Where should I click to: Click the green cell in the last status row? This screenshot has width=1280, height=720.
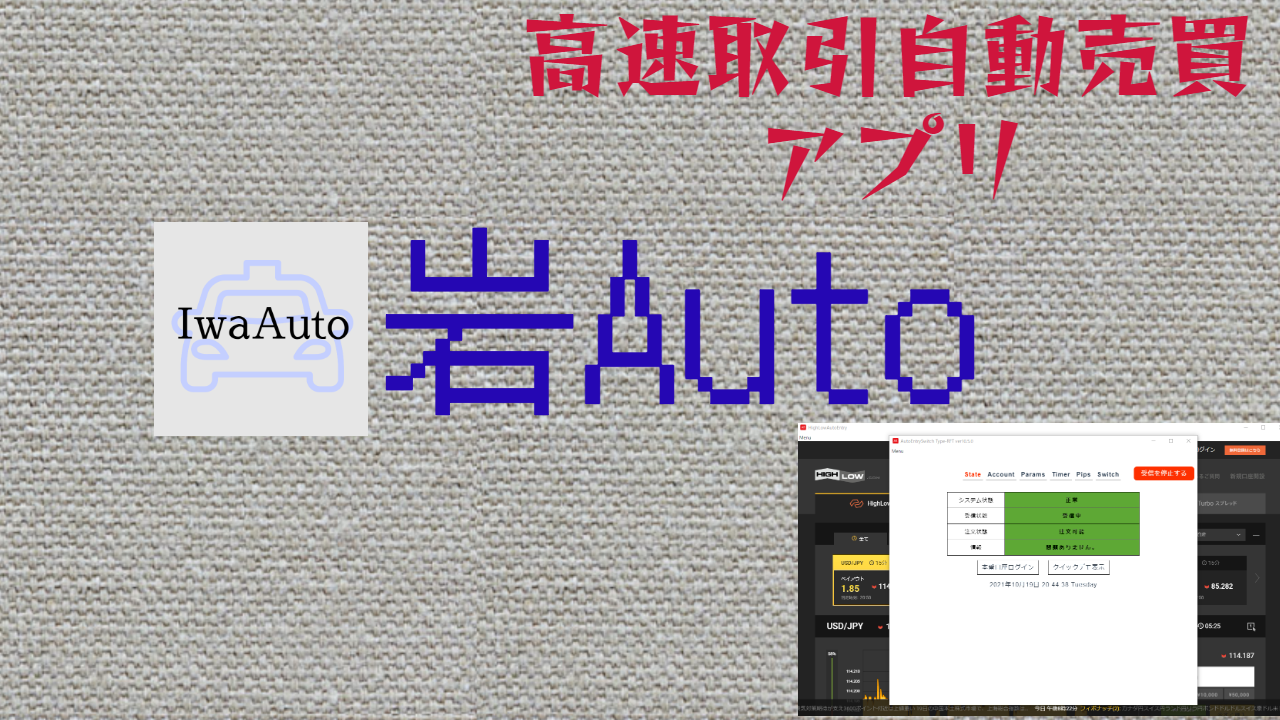1072,547
